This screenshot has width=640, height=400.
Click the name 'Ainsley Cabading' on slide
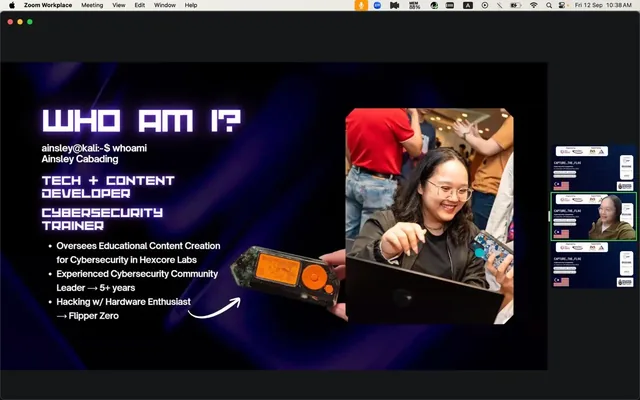click(80, 159)
